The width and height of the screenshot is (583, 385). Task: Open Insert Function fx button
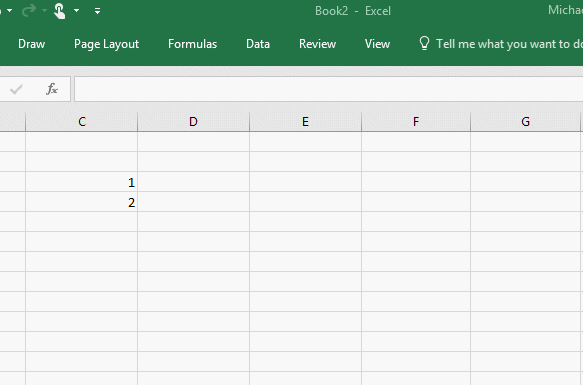click(x=52, y=89)
